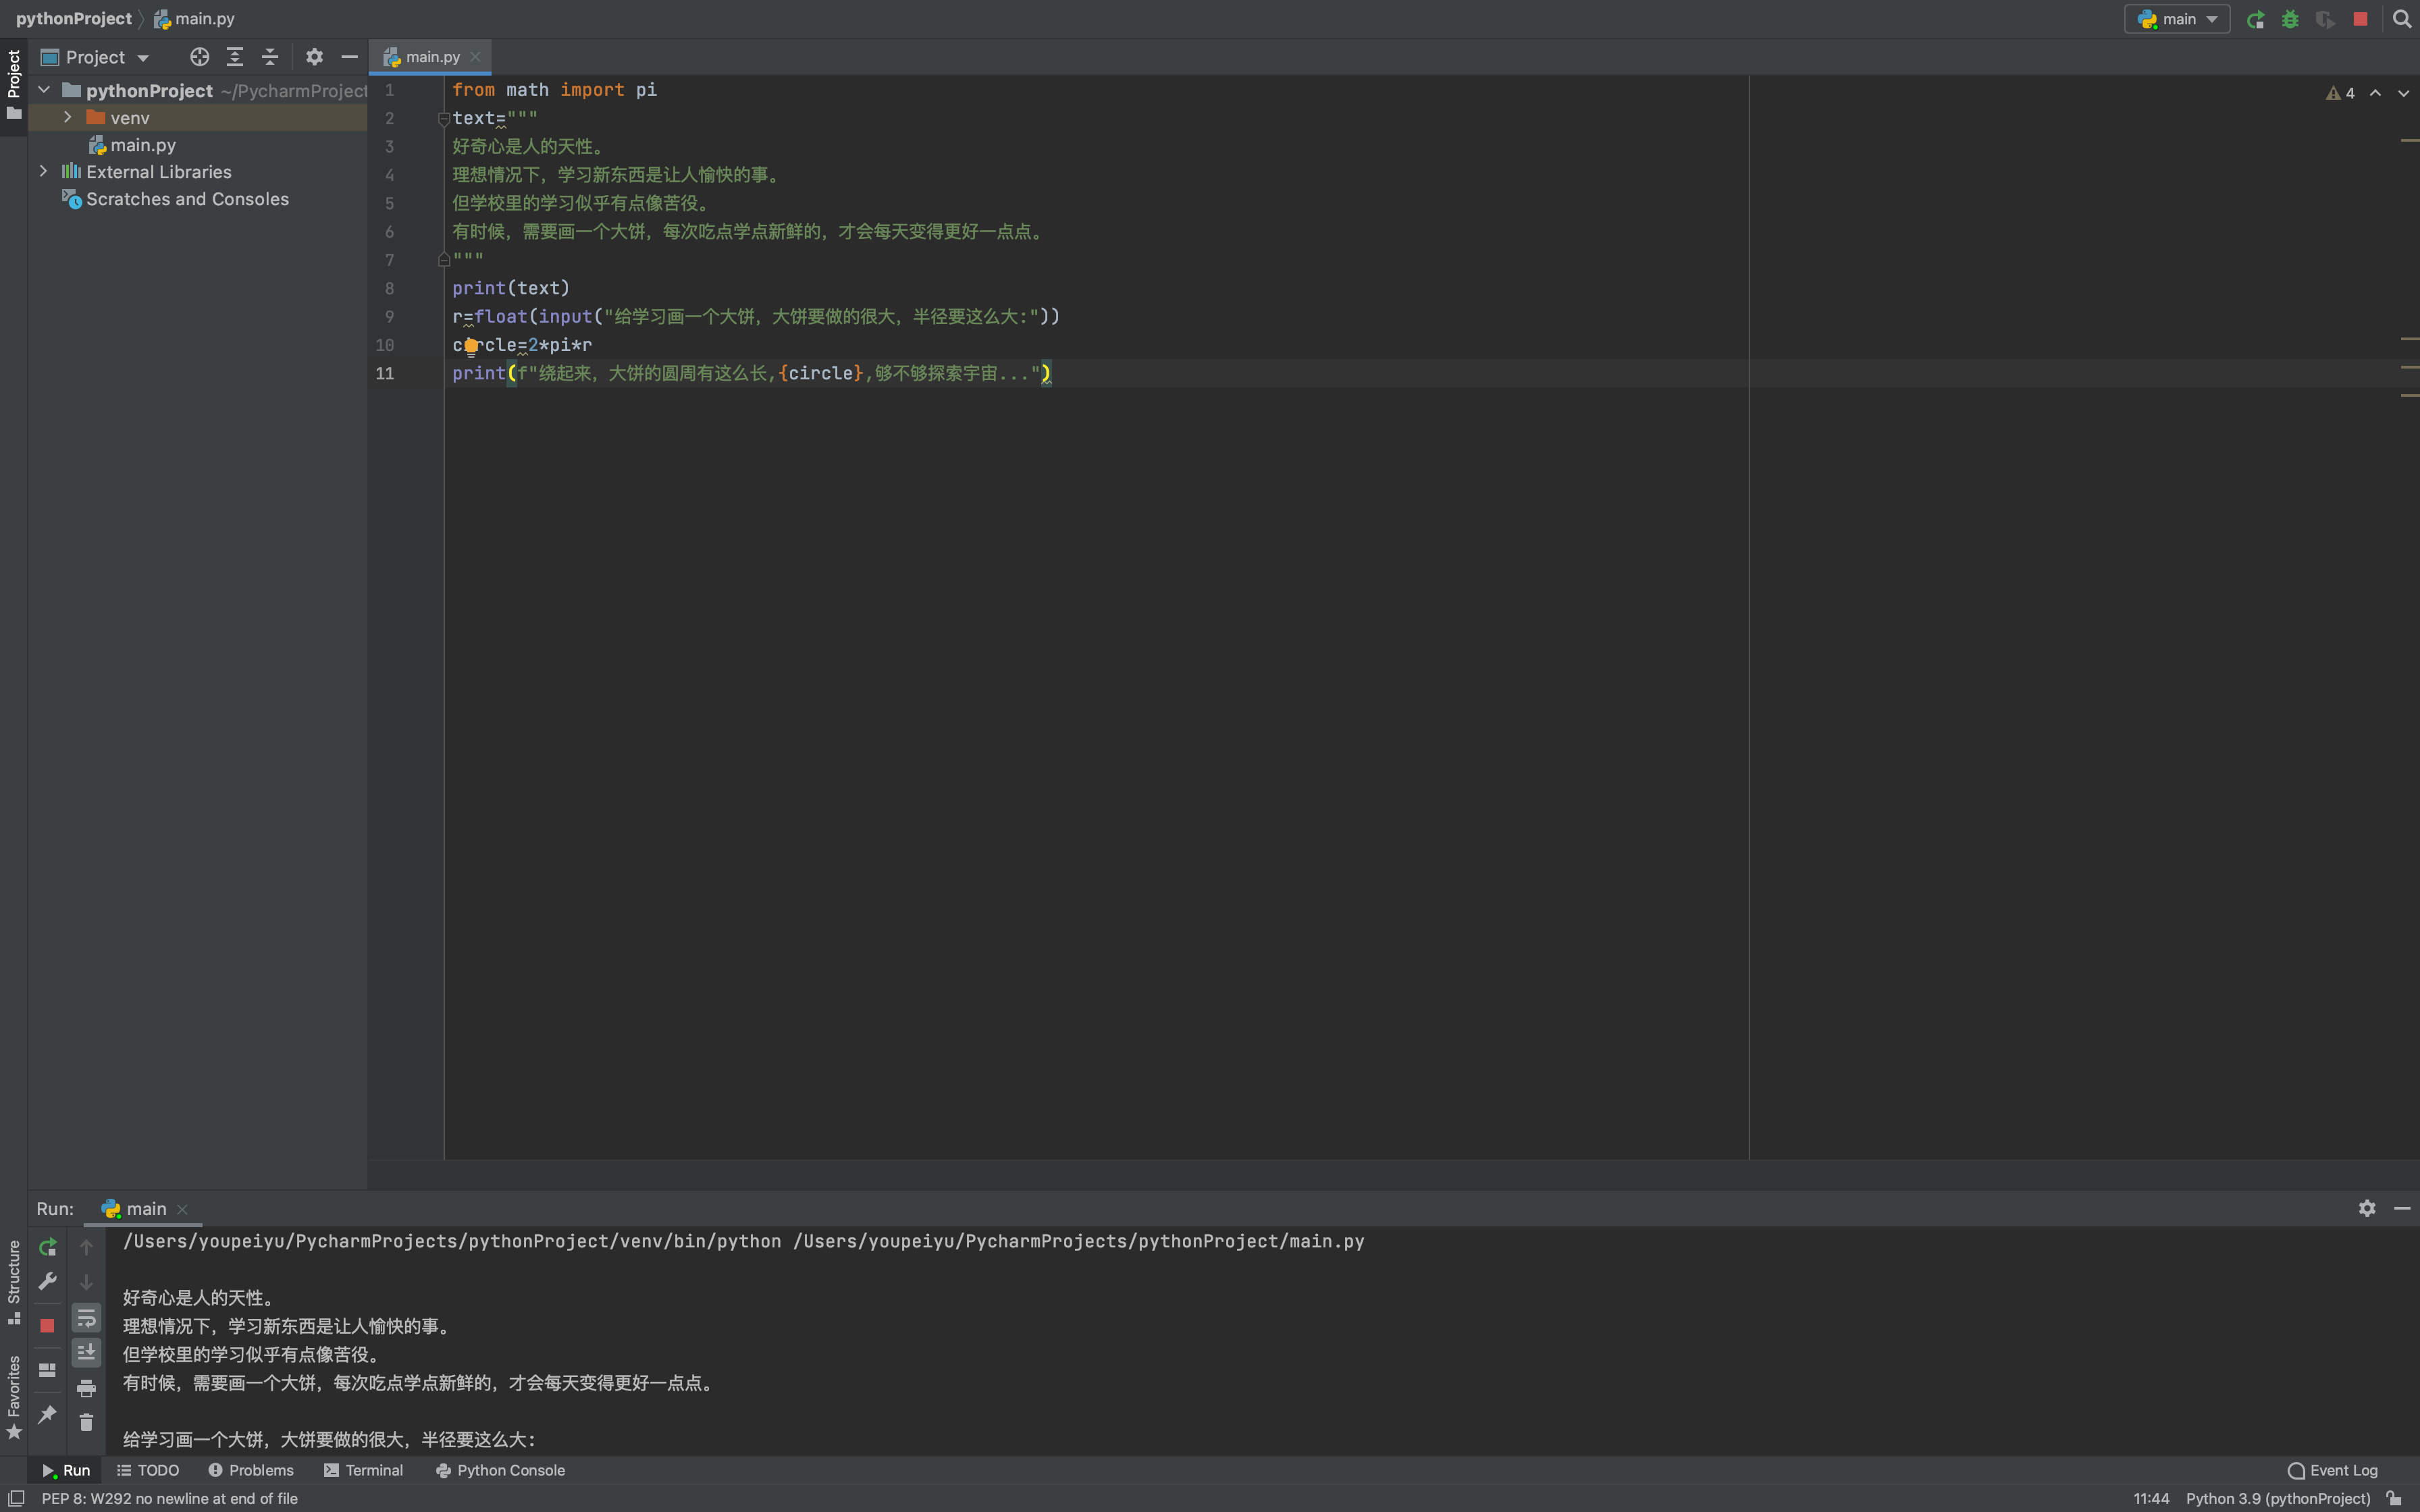
Task: Toggle scroll to end in Run console
Action: click(86, 1352)
